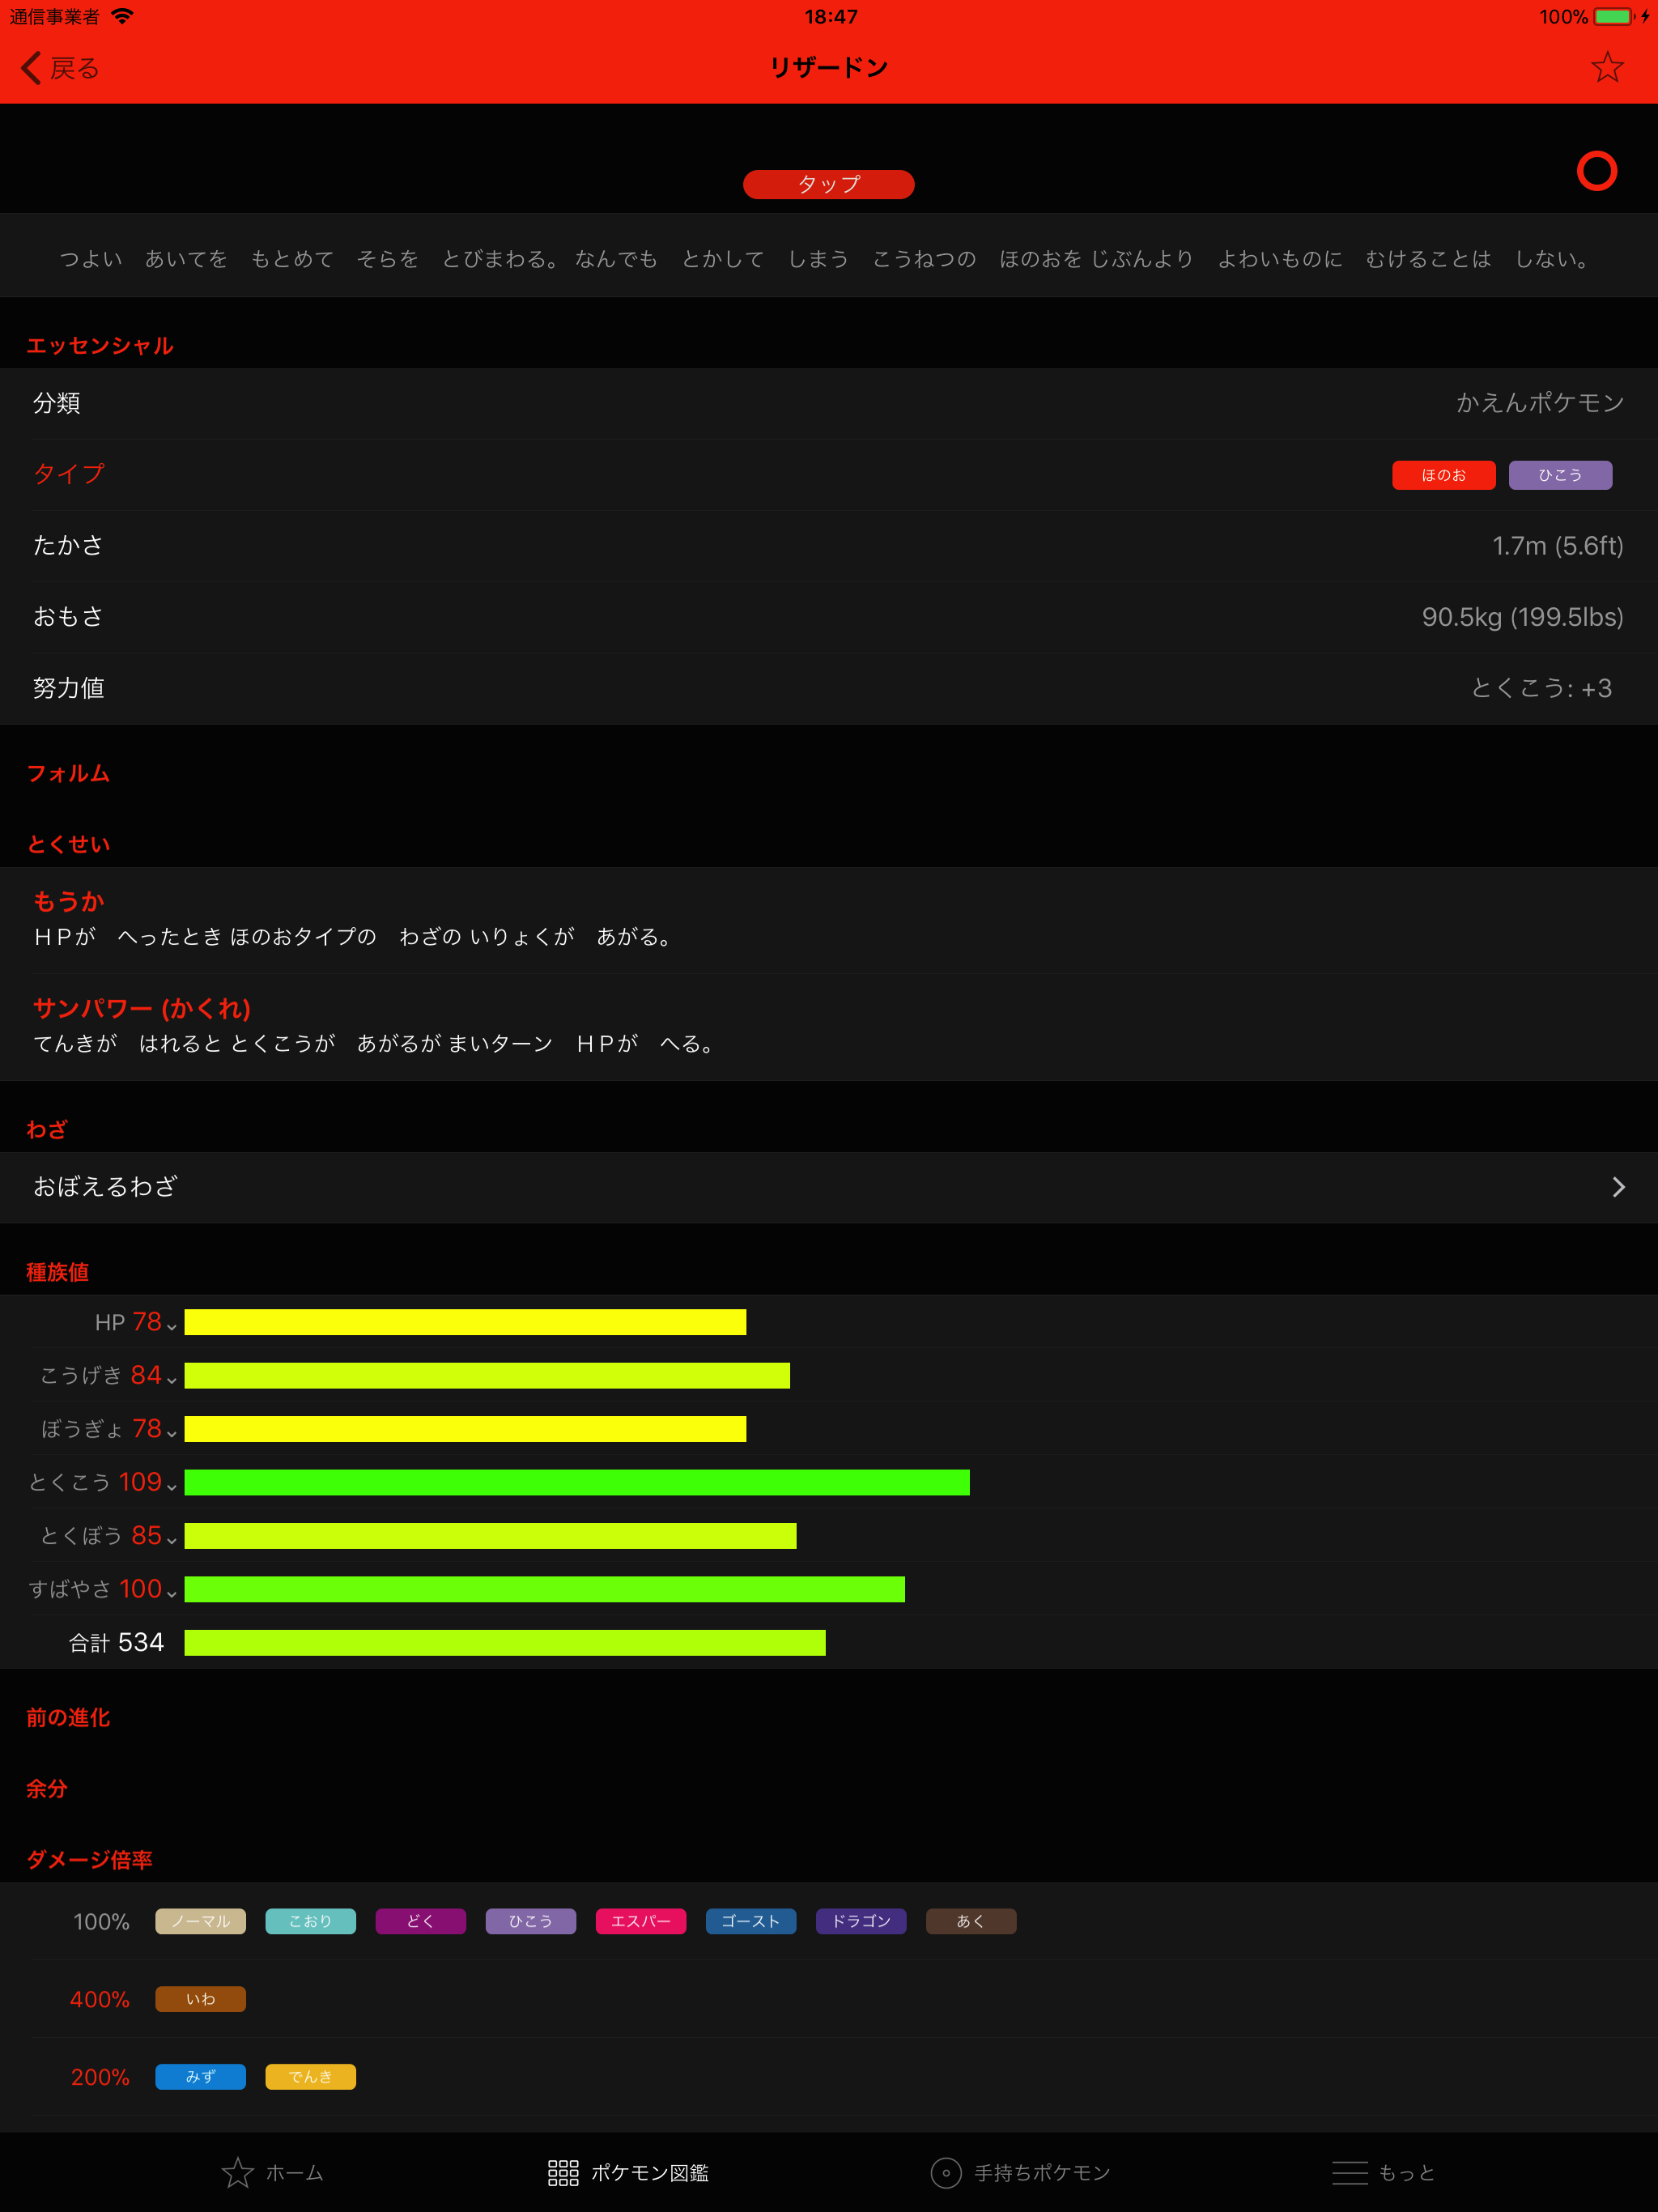Tap the back chevron in the navigation bar

pos(29,67)
